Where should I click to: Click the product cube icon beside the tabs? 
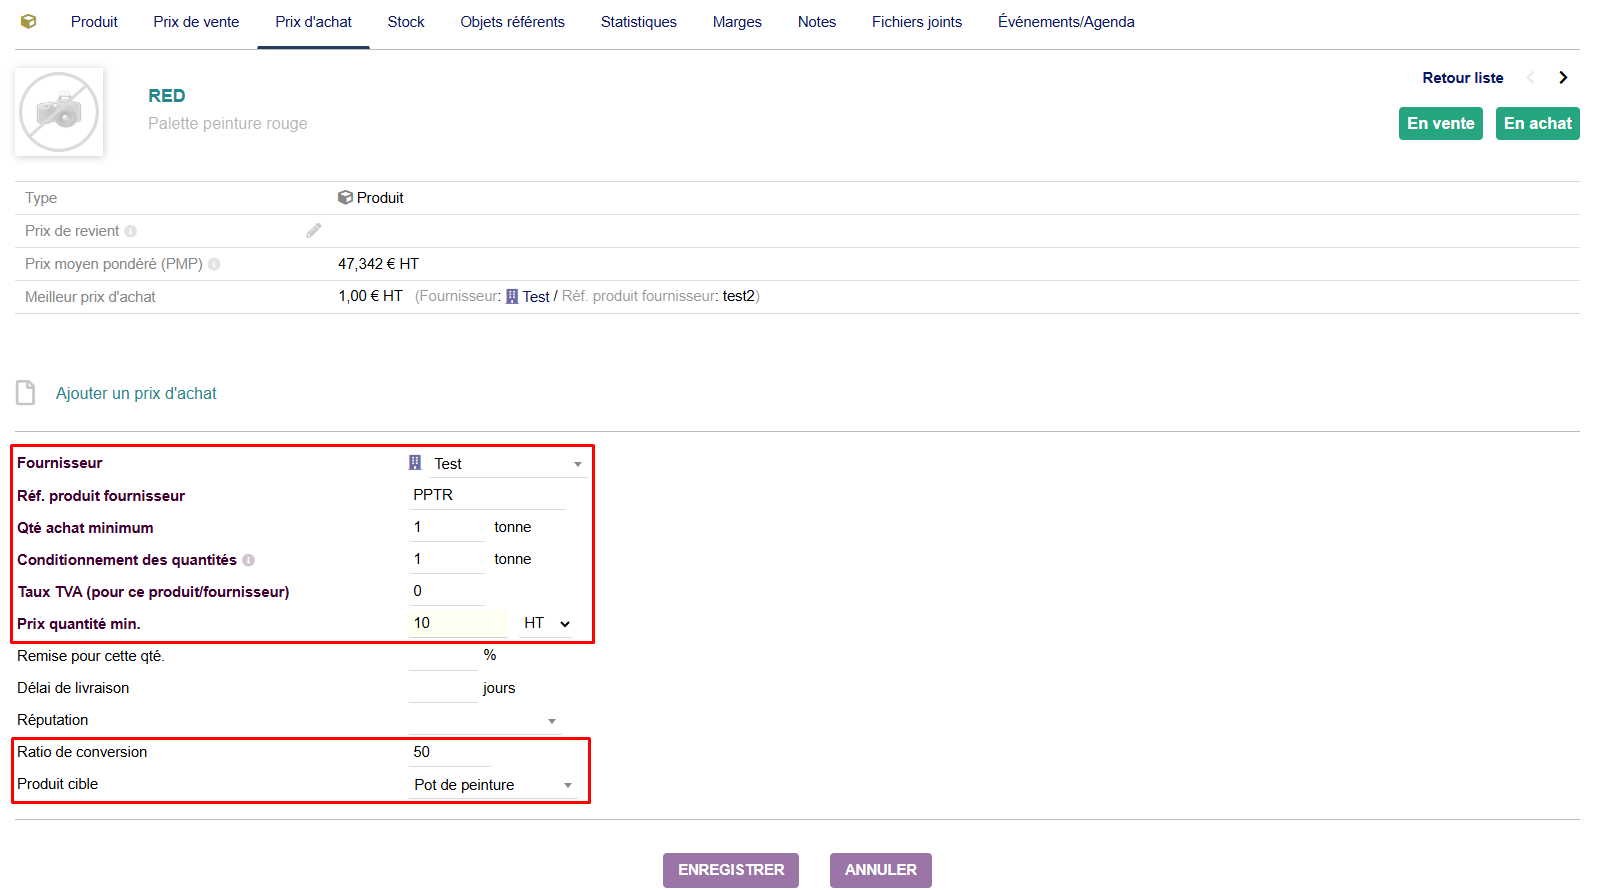28,21
